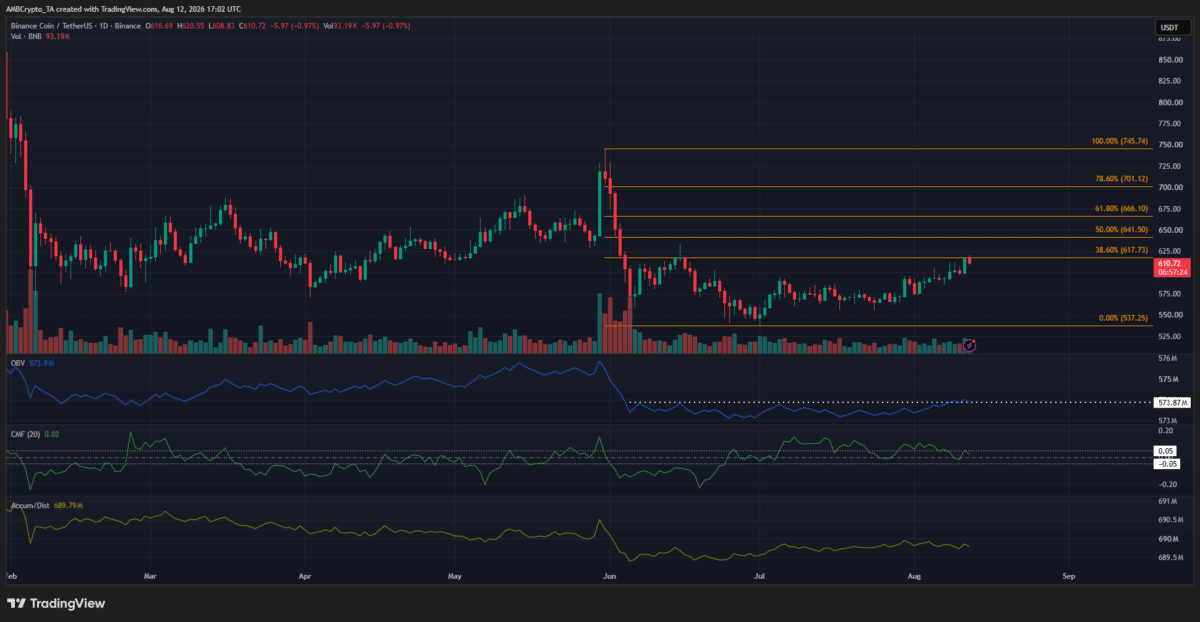This screenshot has height=622, width=1200.
Task: Click the 525.00 price axis label
Action: pyautogui.click(x=1169, y=336)
